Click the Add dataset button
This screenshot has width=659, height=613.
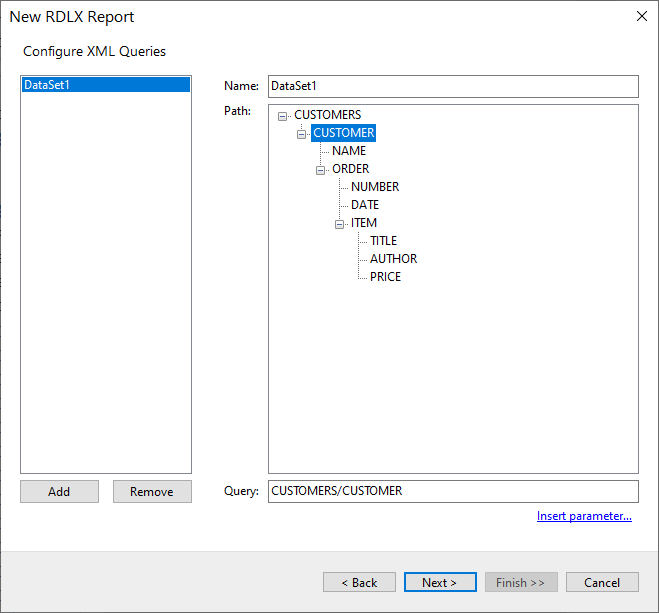tap(59, 492)
